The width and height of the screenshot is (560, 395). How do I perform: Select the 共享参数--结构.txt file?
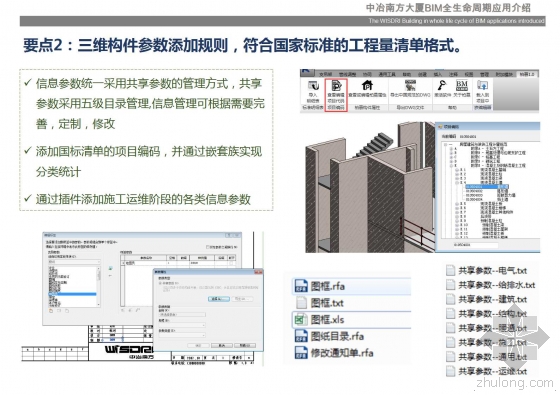pos(486,314)
